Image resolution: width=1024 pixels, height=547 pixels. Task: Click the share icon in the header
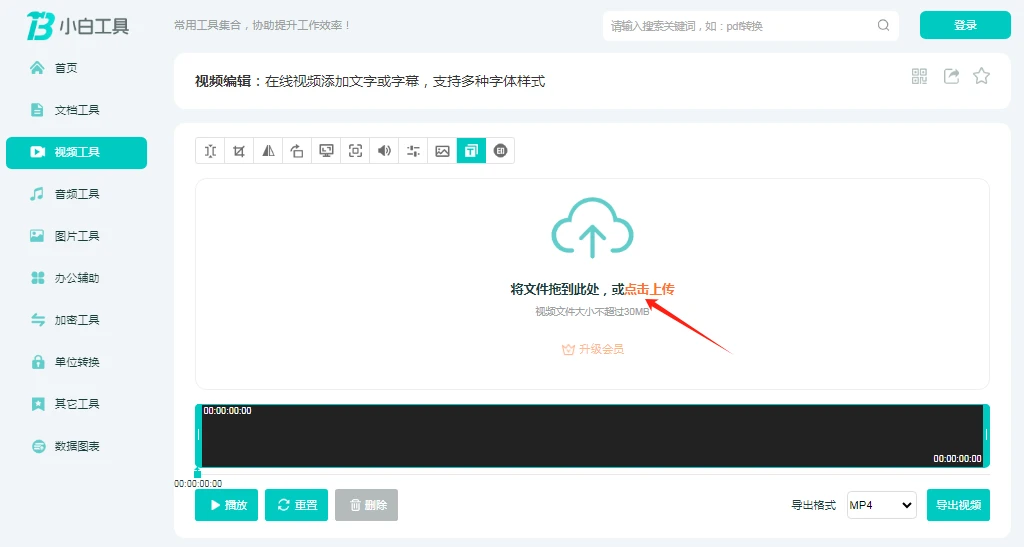pyautogui.click(x=952, y=76)
